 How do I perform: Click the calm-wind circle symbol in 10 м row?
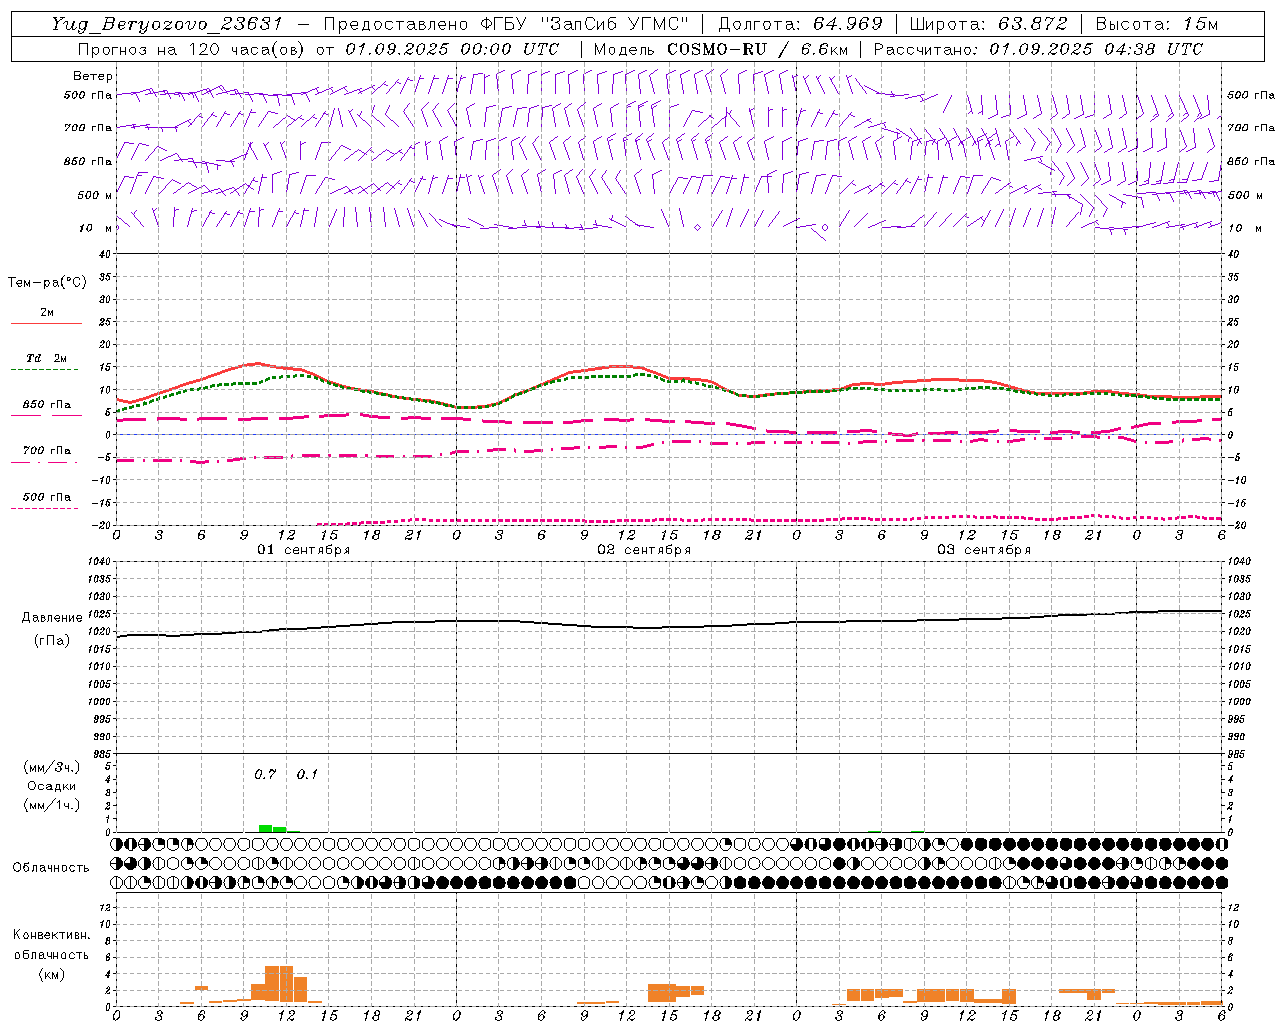[825, 228]
